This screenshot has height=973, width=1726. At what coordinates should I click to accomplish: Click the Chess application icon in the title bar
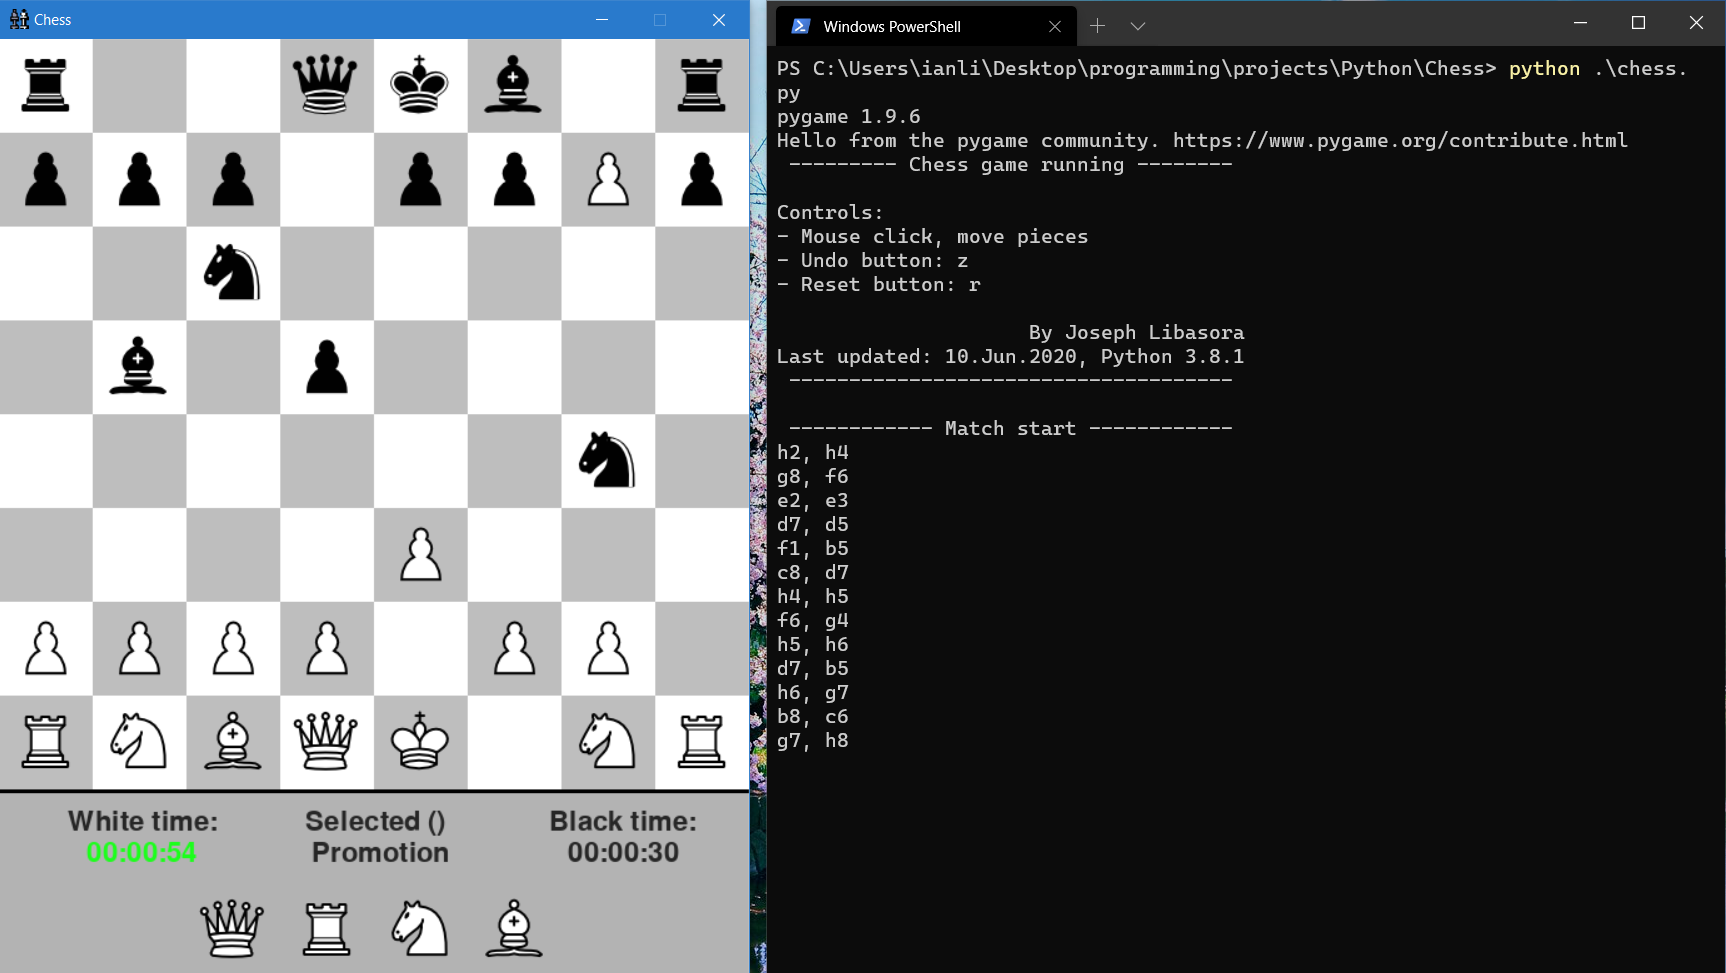[x=19, y=19]
